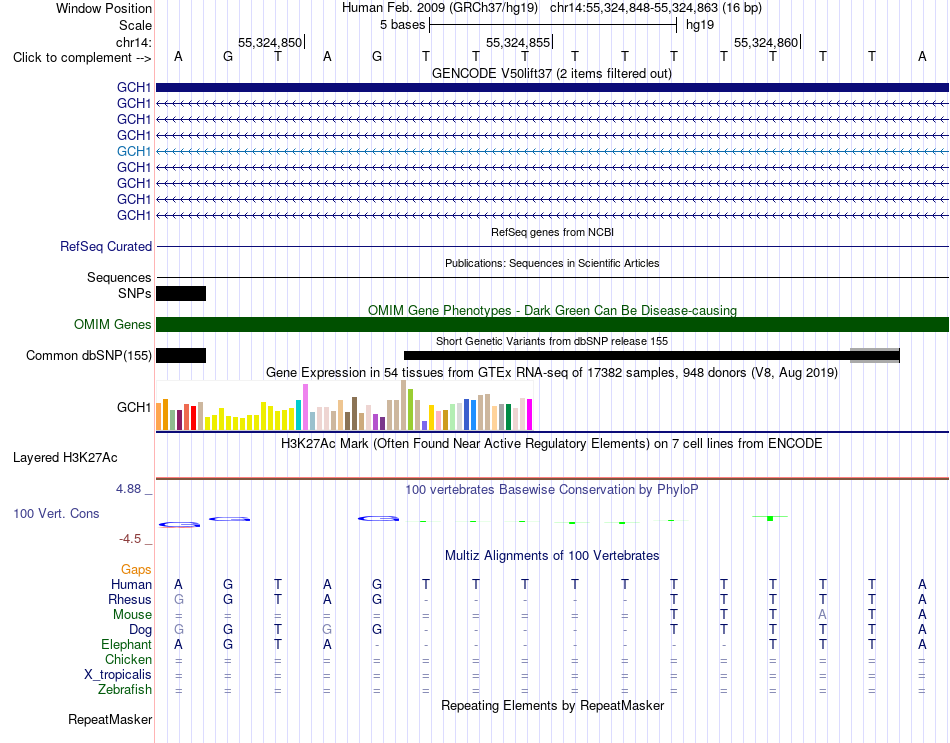Click the 'RepeatMasker' track label
The width and height of the screenshot is (950, 743).
[x=110, y=720]
